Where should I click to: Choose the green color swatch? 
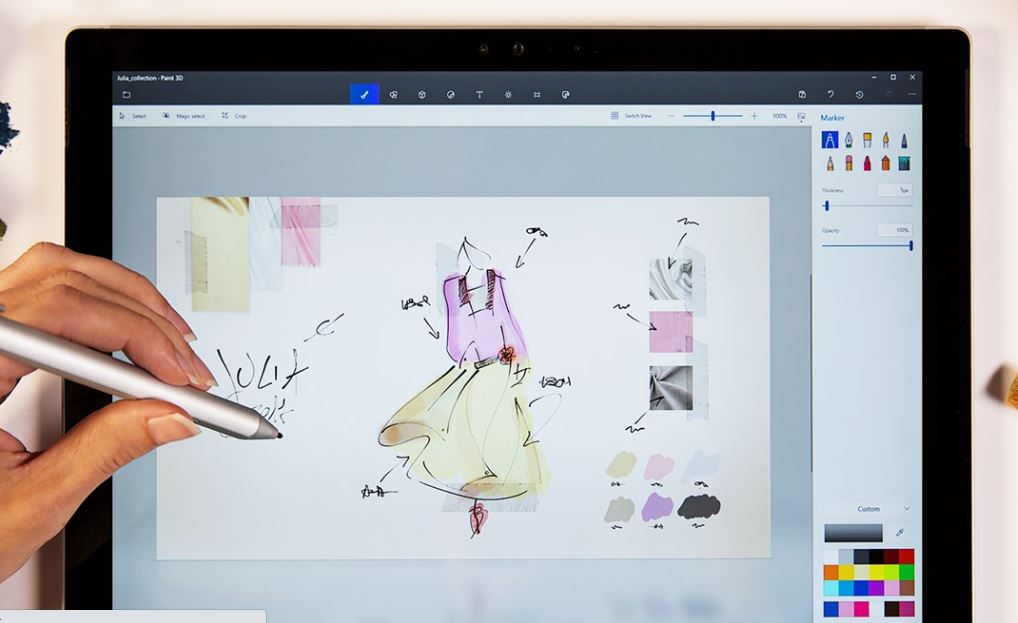coord(906,572)
